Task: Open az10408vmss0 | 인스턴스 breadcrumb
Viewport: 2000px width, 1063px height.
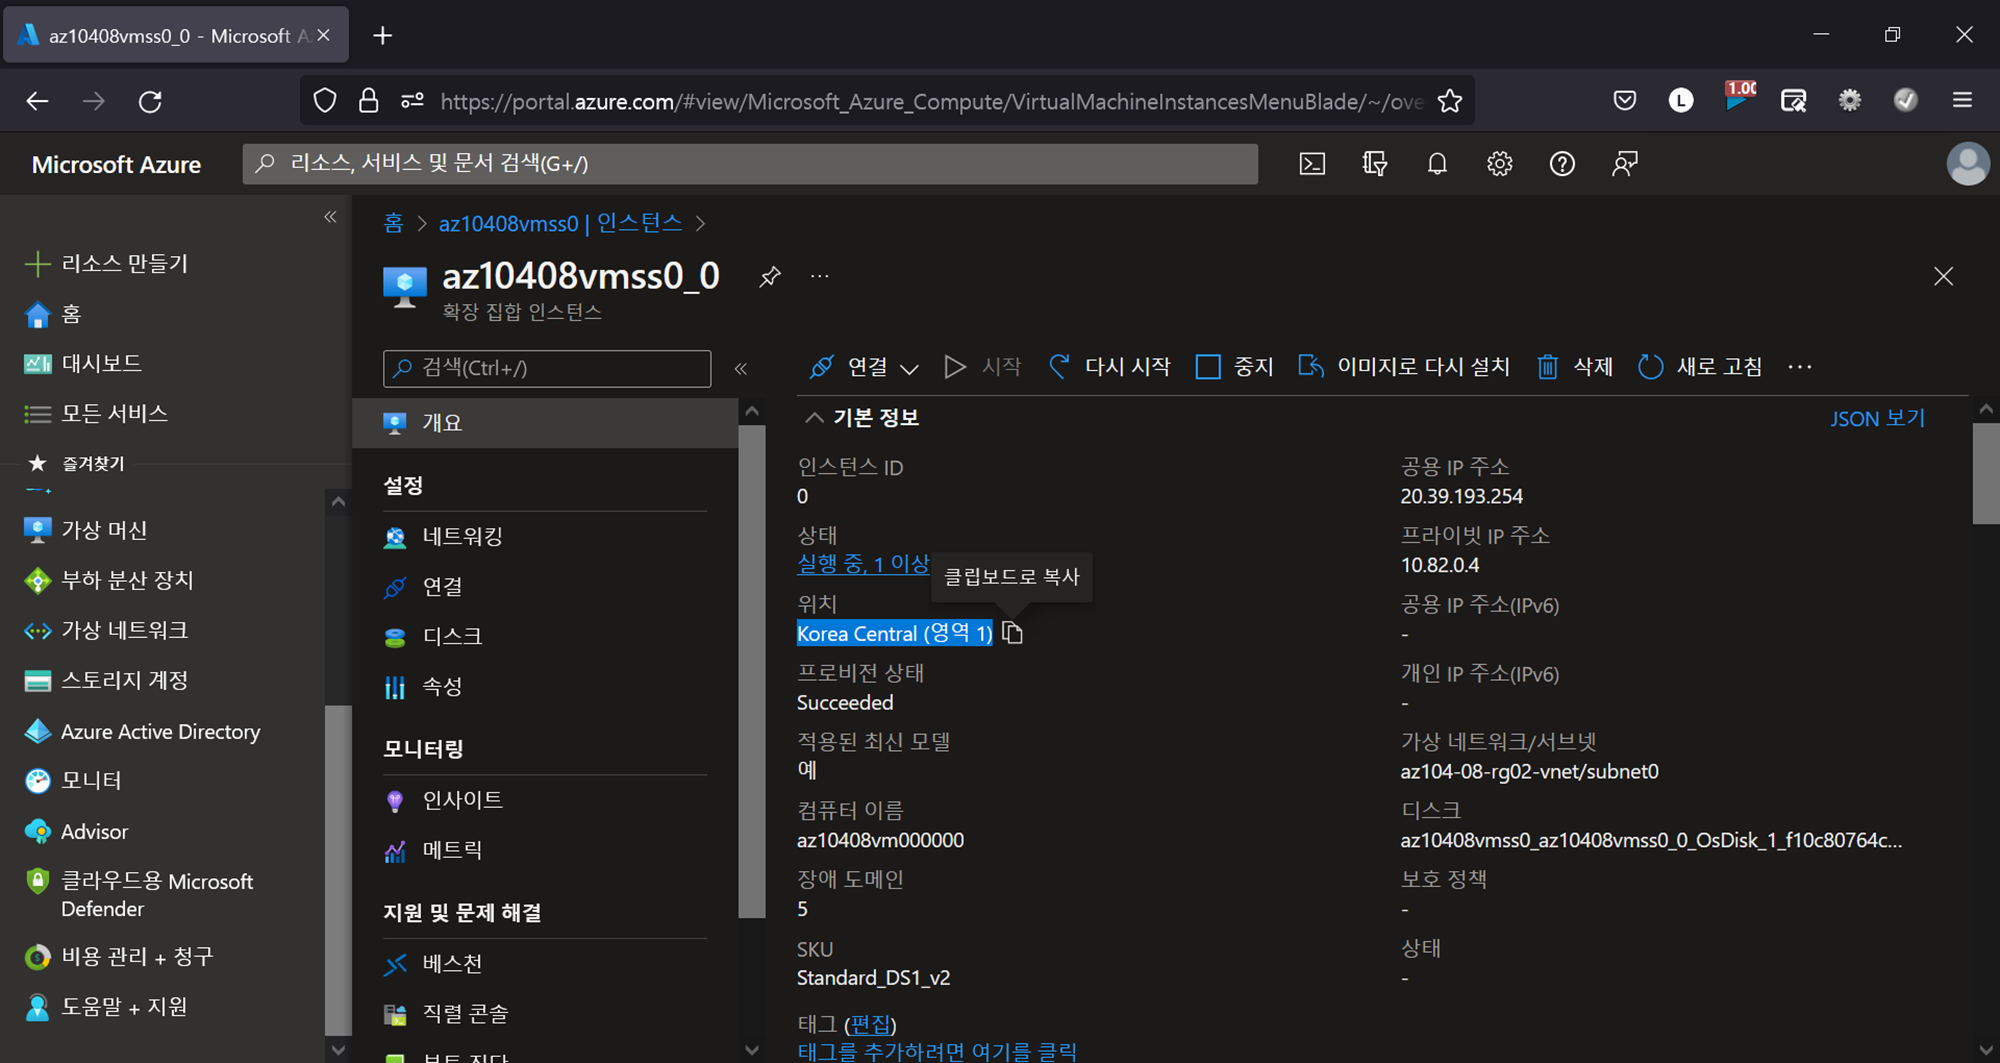Action: click(560, 223)
